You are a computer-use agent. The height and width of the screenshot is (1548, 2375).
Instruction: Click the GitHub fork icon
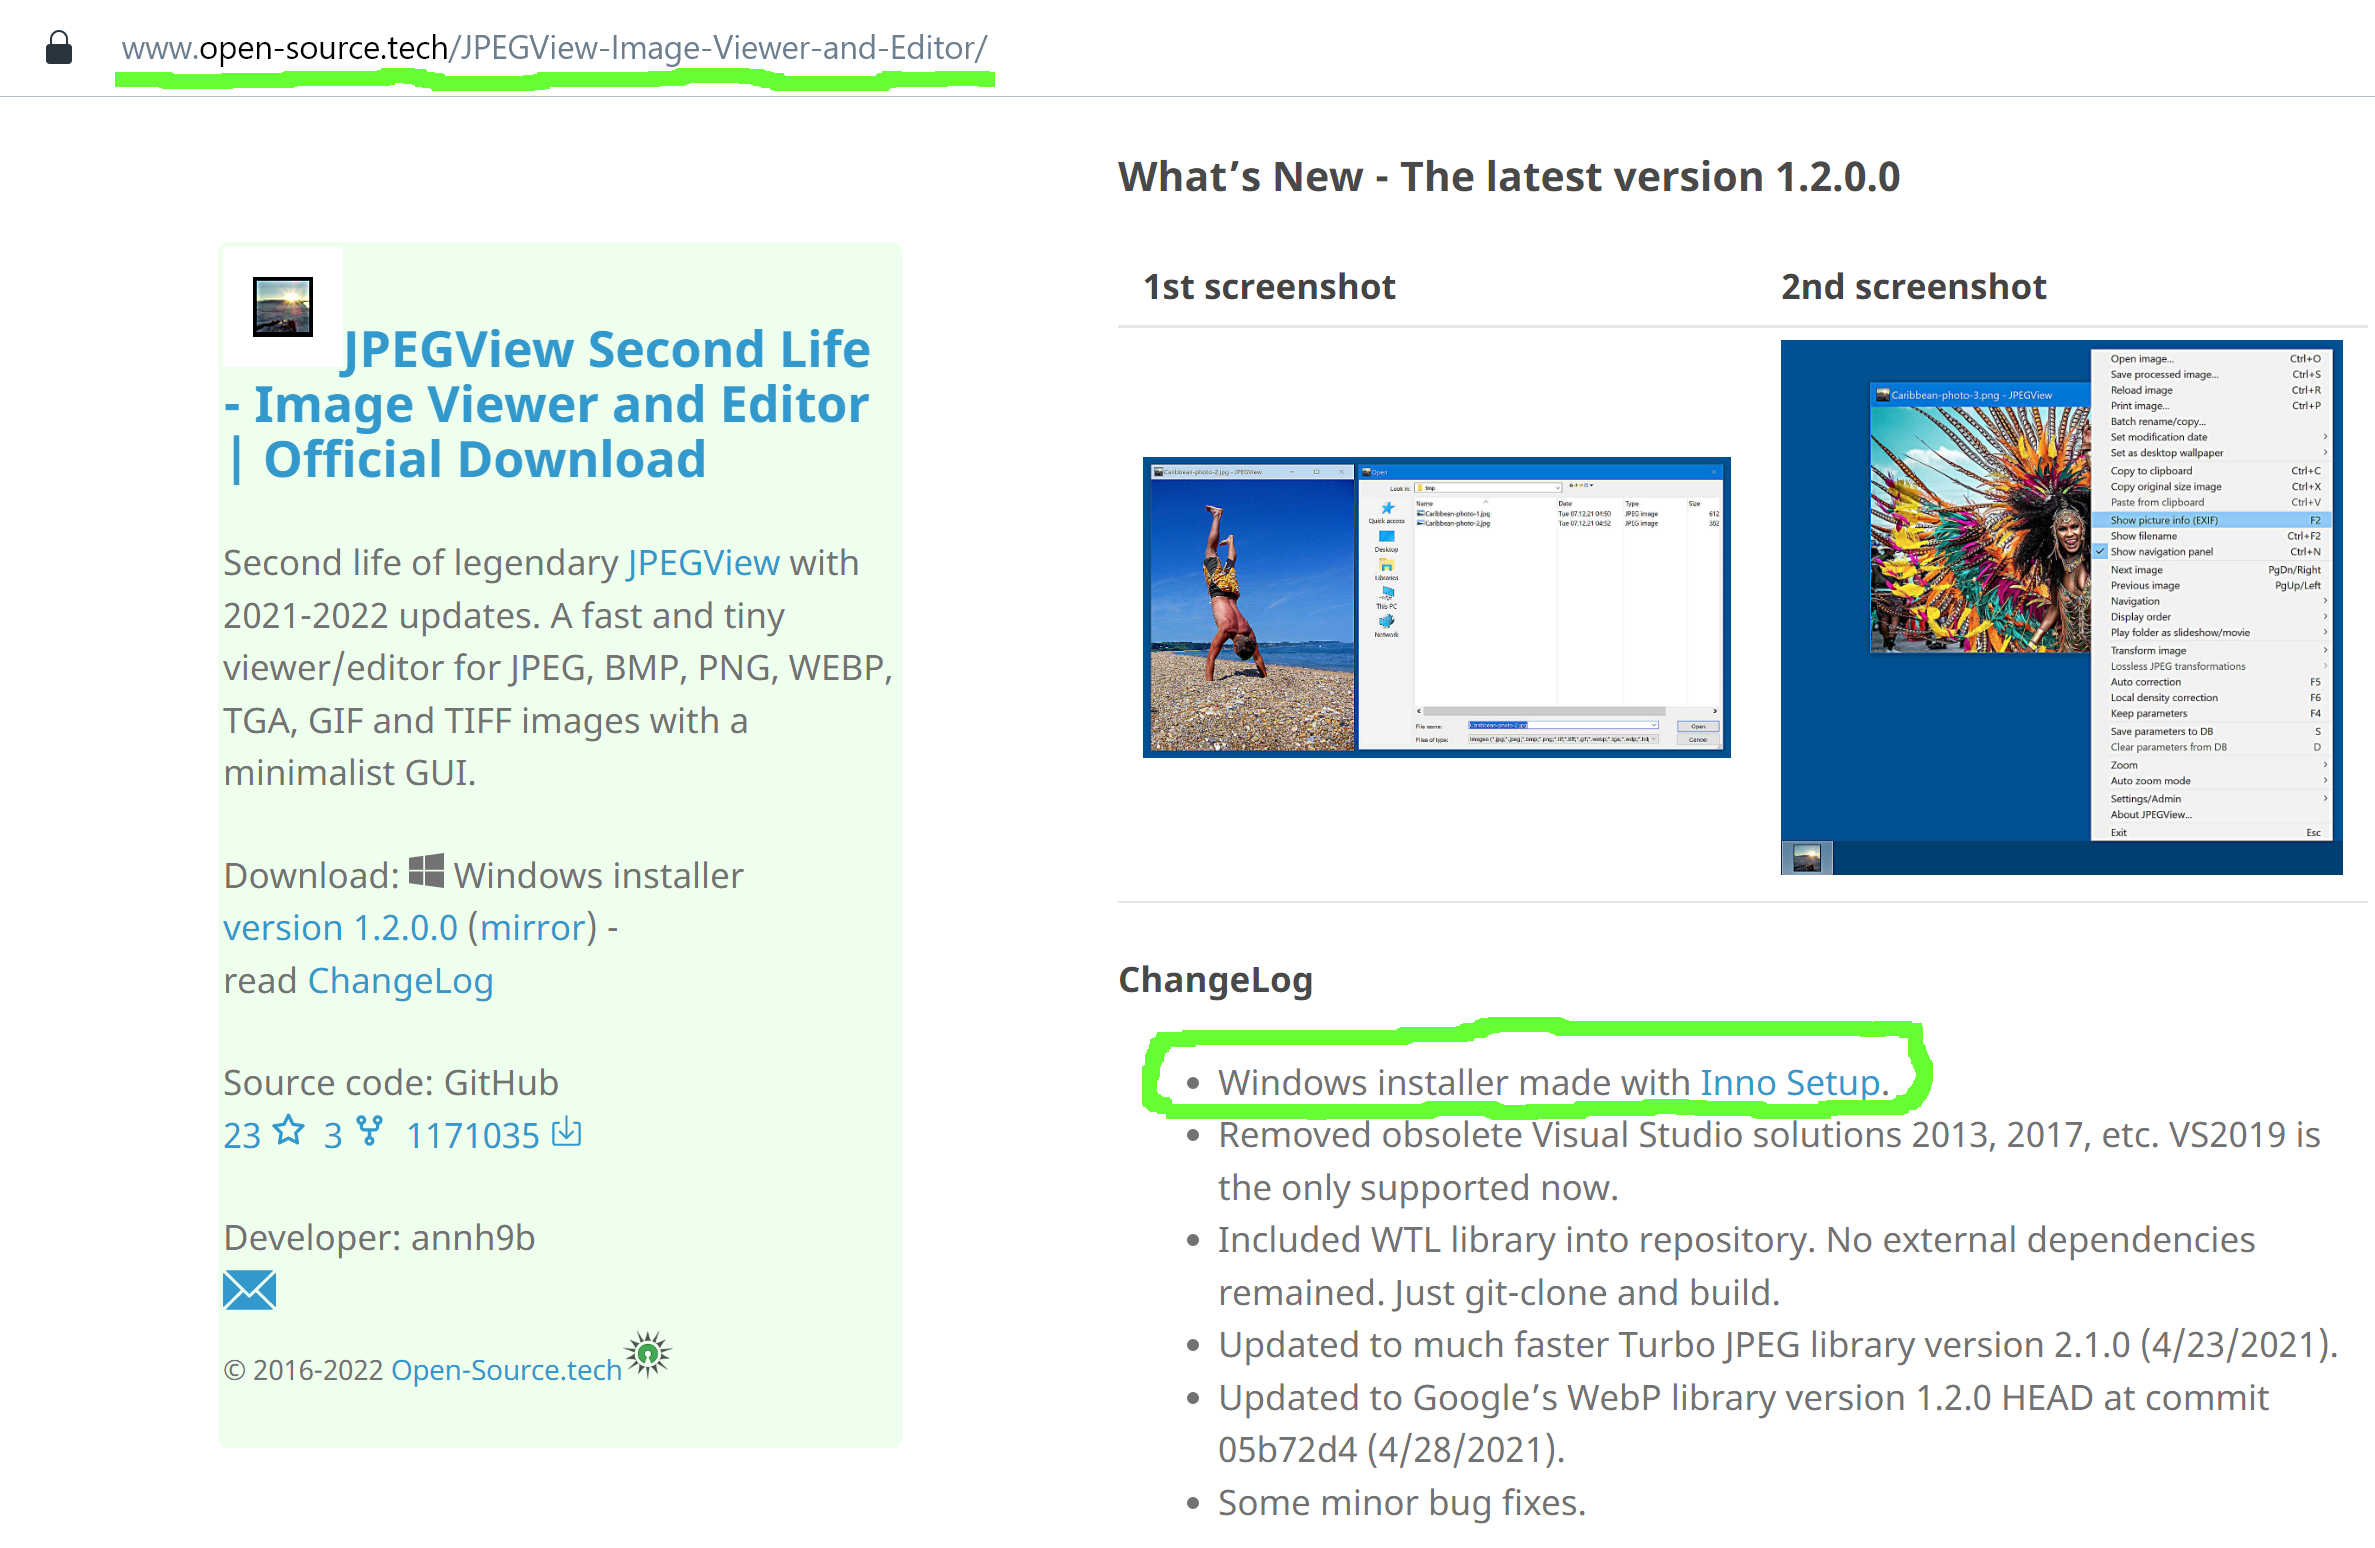coord(369,1131)
